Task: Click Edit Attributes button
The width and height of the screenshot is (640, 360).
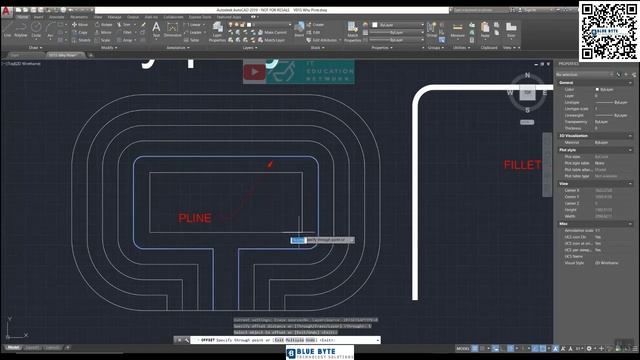Action: point(322,40)
